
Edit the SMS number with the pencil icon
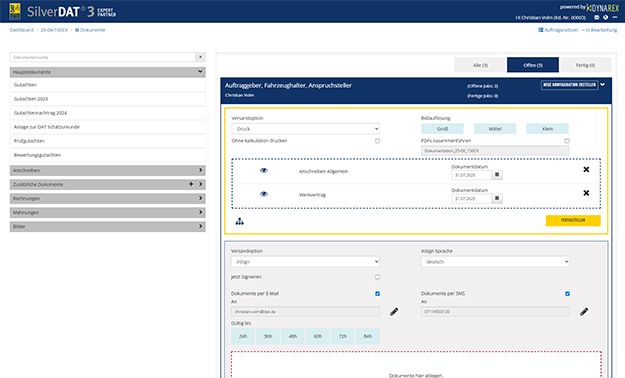click(x=584, y=311)
